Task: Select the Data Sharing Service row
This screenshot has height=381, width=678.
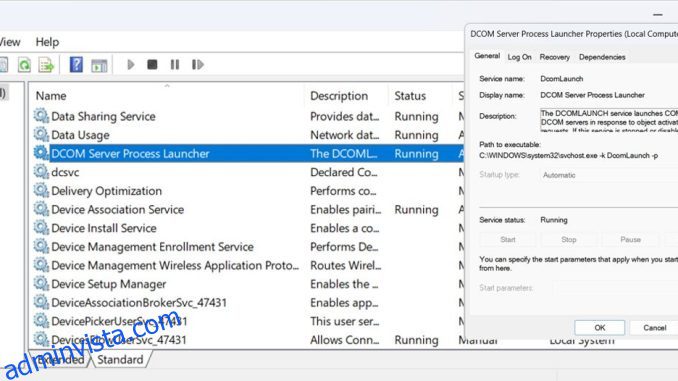Action: click(x=247, y=116)
